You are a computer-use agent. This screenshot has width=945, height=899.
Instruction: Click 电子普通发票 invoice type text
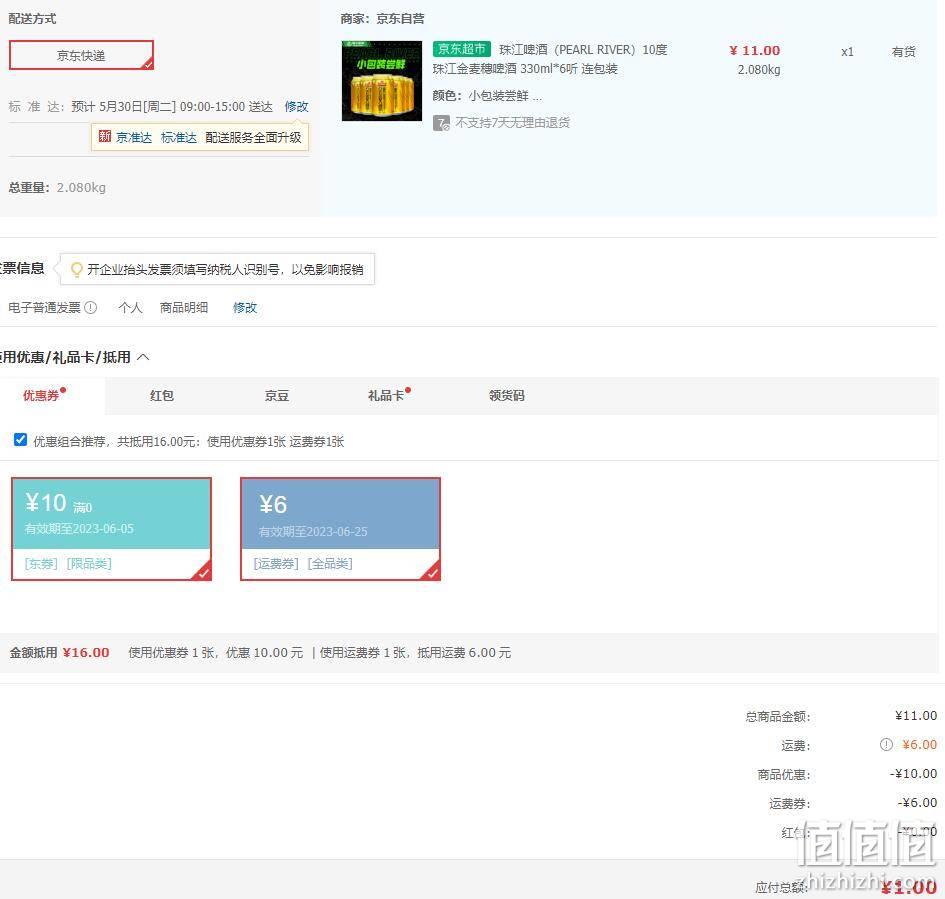45,308
